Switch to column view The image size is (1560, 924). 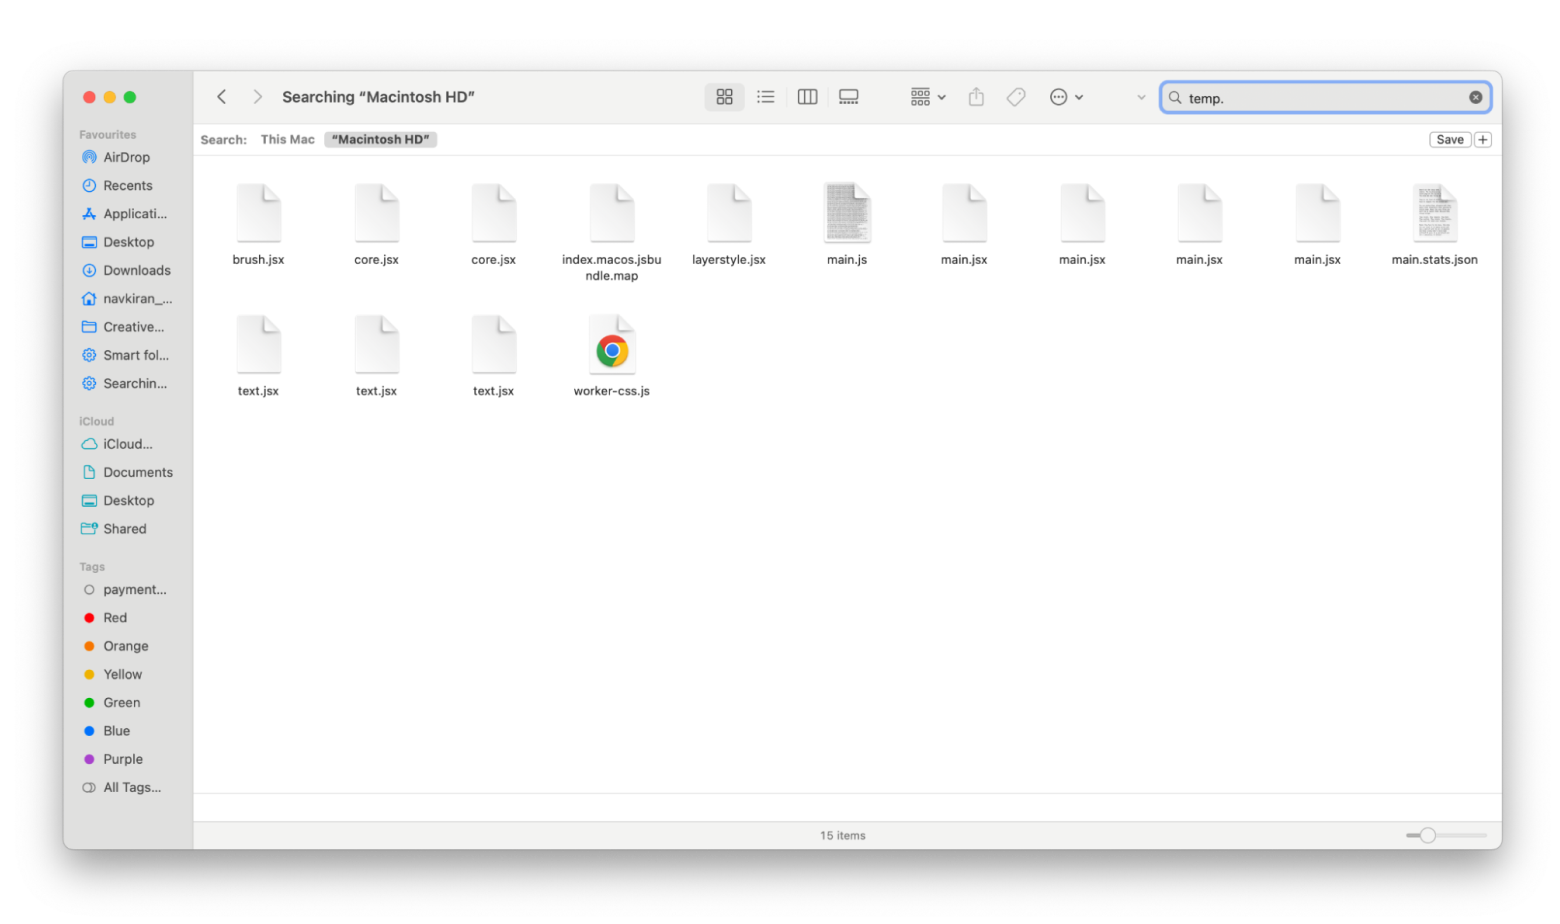(808, 97)
